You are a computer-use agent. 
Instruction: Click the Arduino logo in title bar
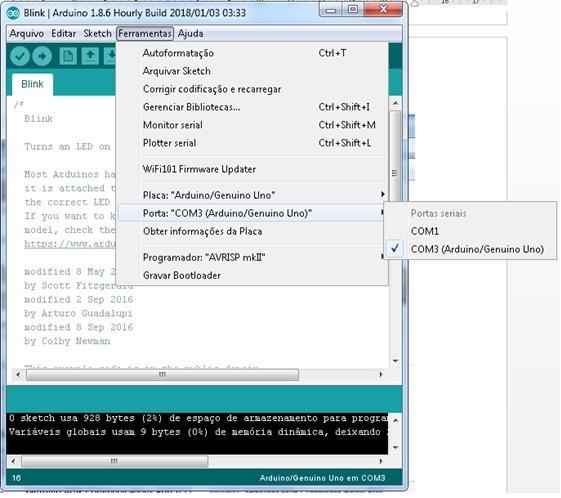click(13, 13)
